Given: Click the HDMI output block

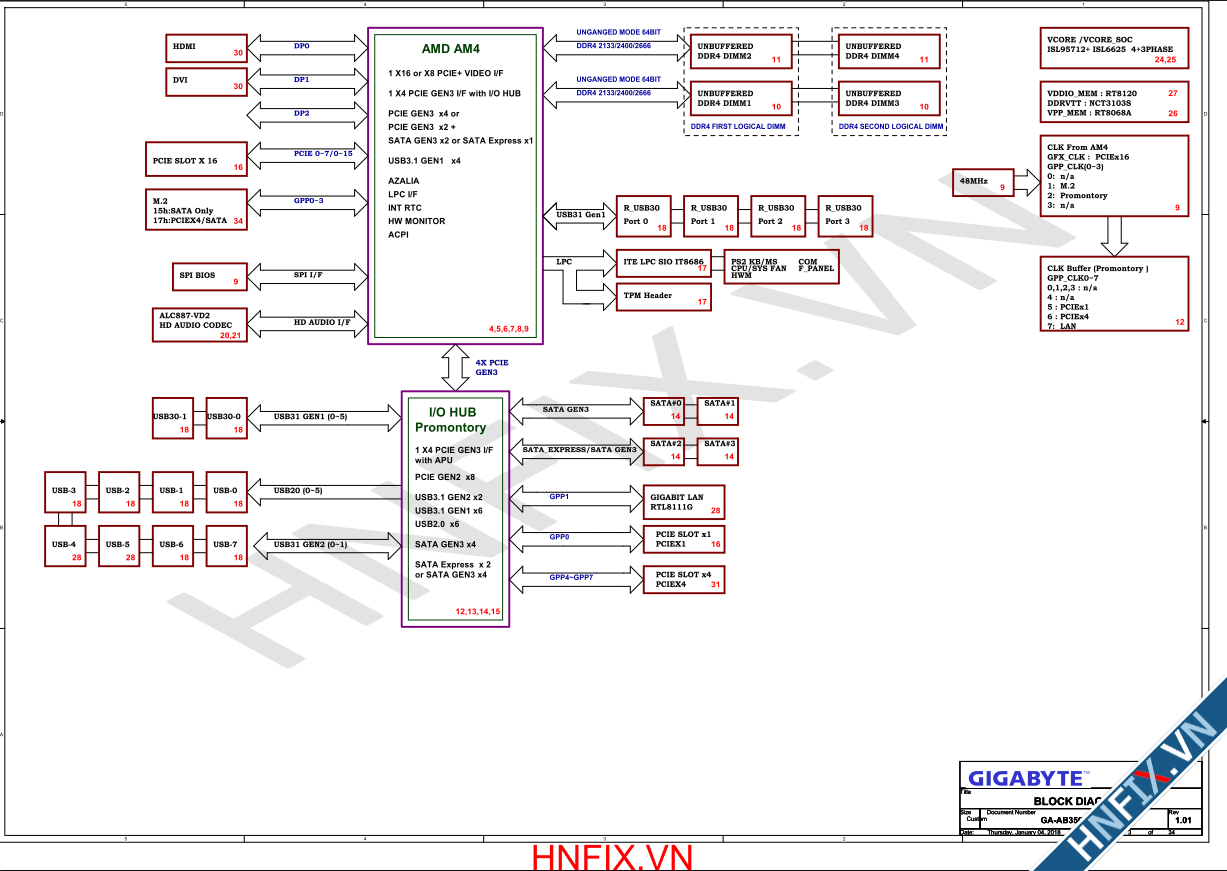Looking at the screenshot, I should click(x=207, y=48).
